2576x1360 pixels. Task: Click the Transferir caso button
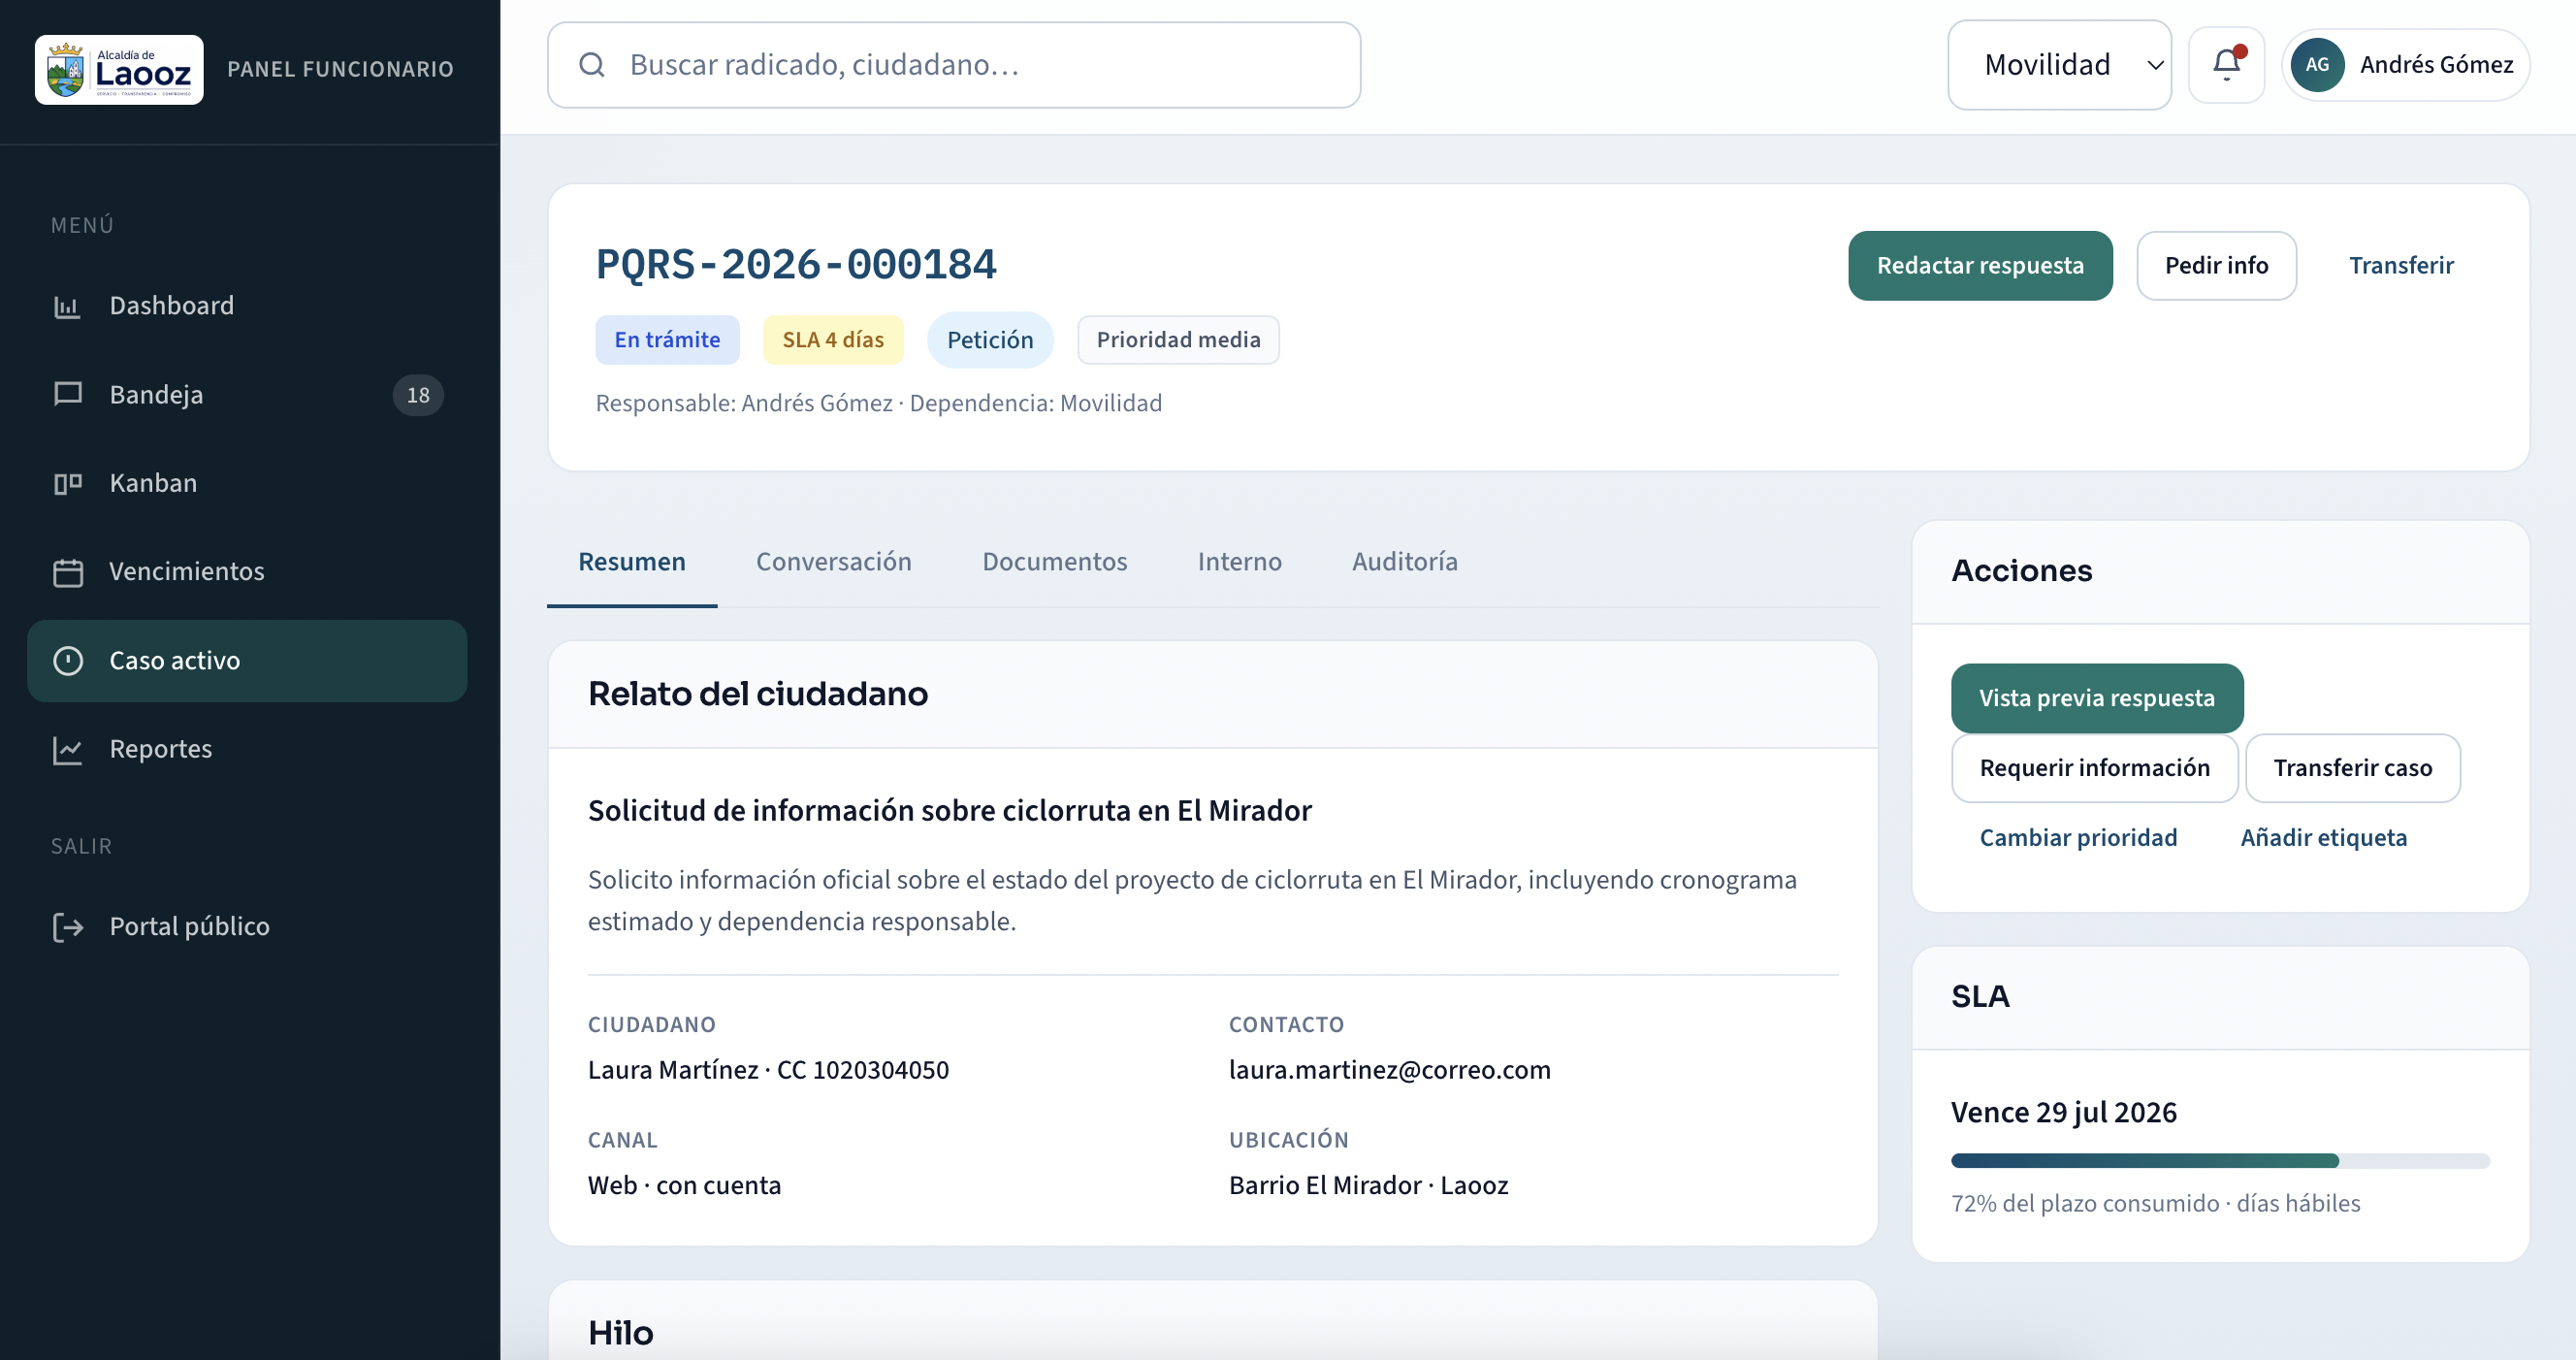(x=2352, y=768)
